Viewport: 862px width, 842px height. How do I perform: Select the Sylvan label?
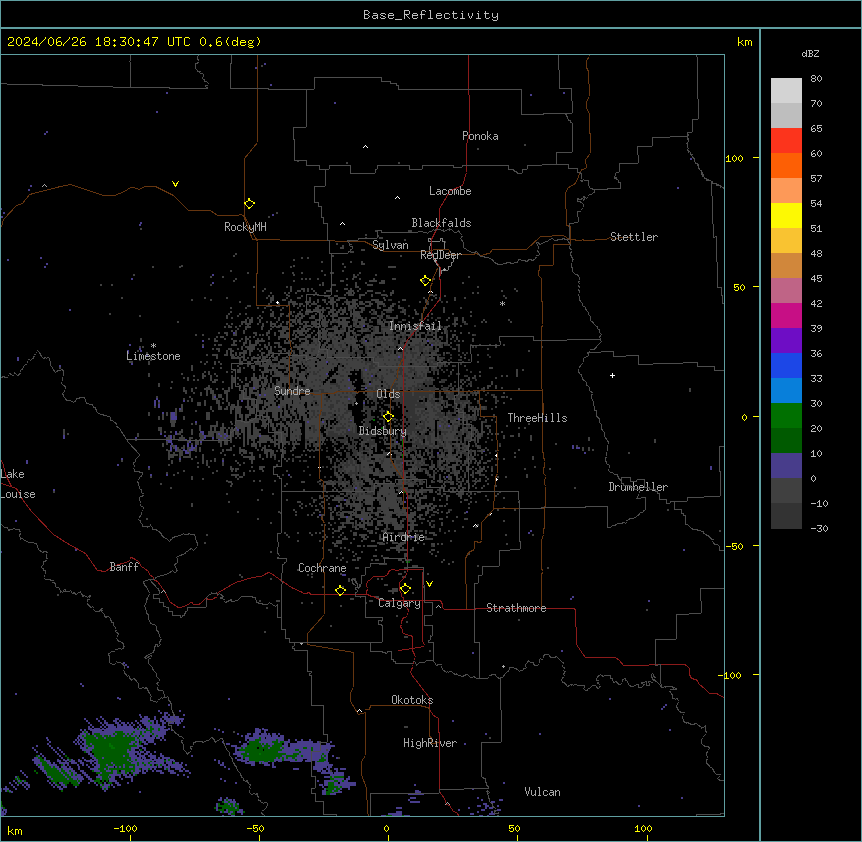[x=390, y=245]
